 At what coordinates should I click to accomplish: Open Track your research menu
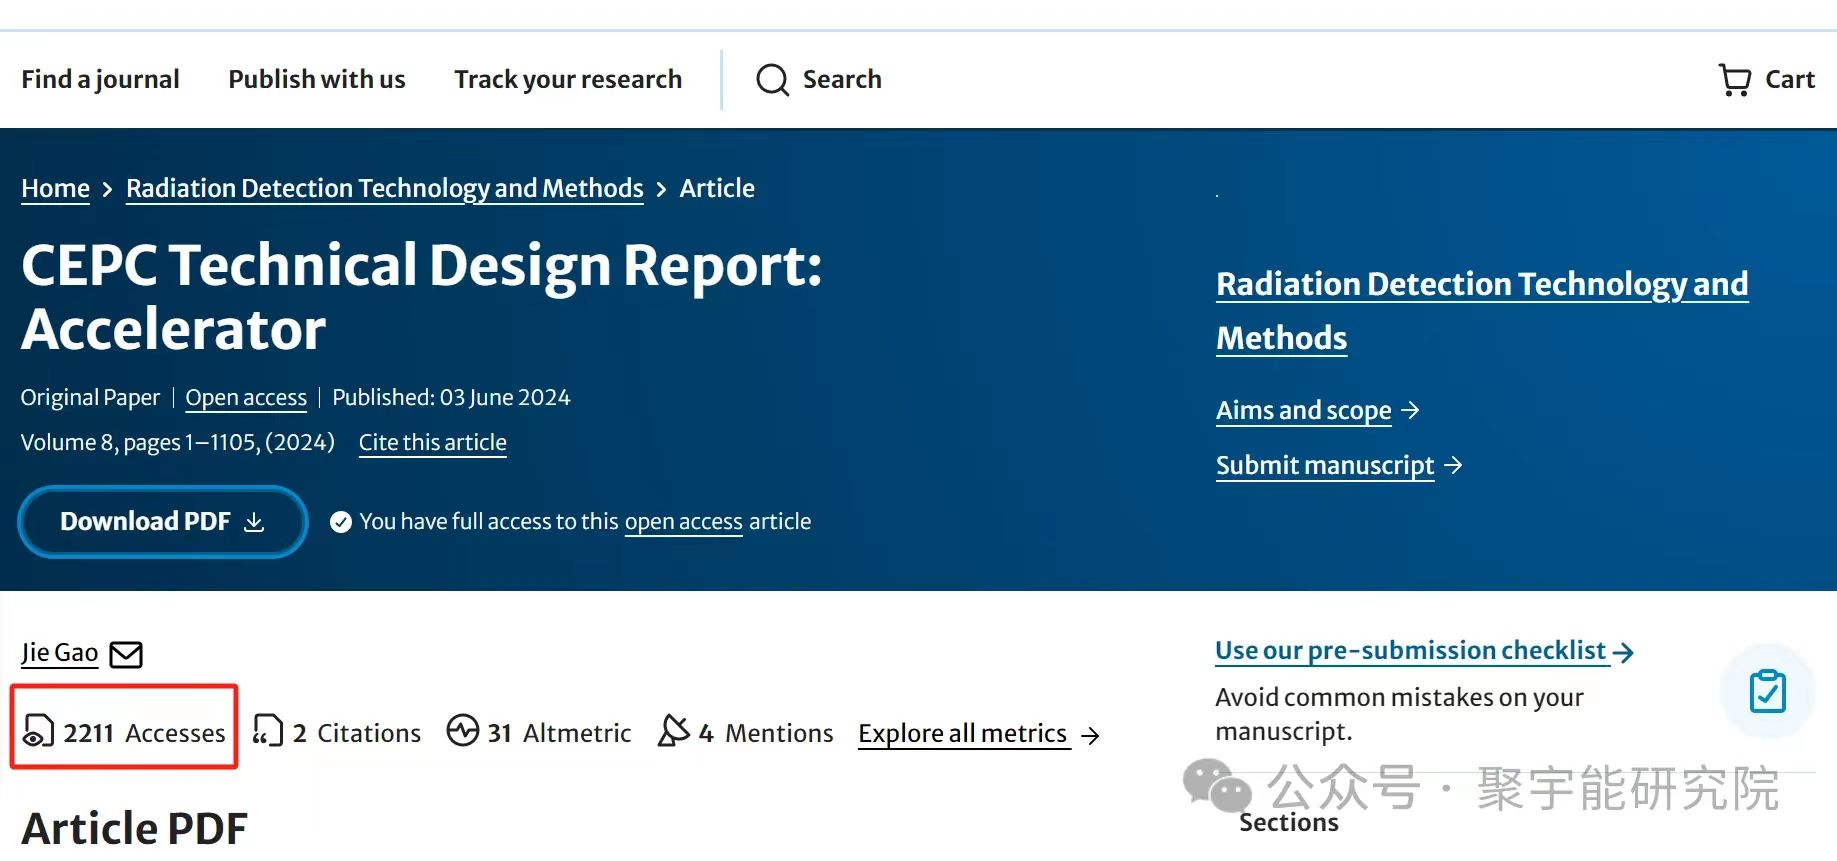click(x=567, y=80)
